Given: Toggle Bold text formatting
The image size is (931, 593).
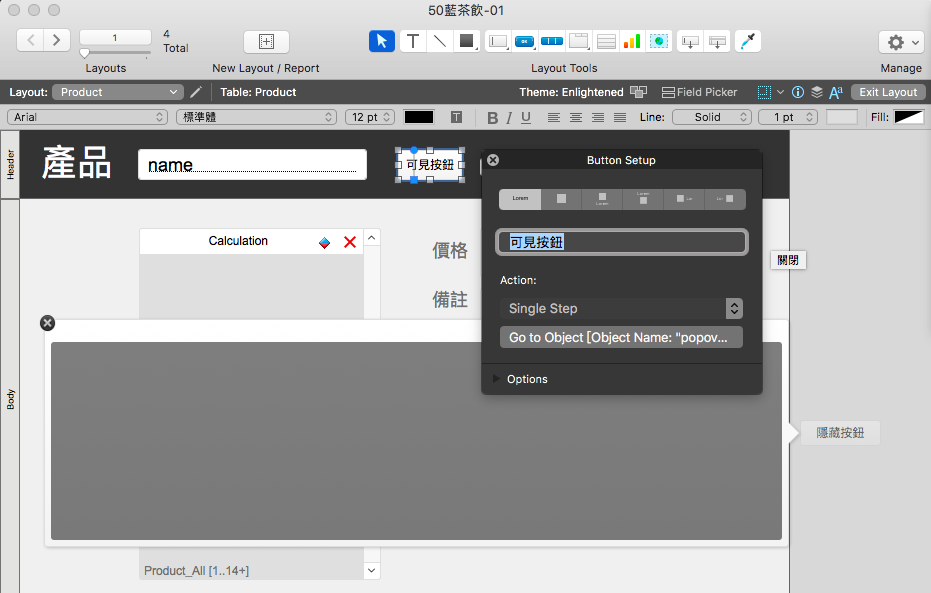Looking at the screenshot, I should coord(492,118).
